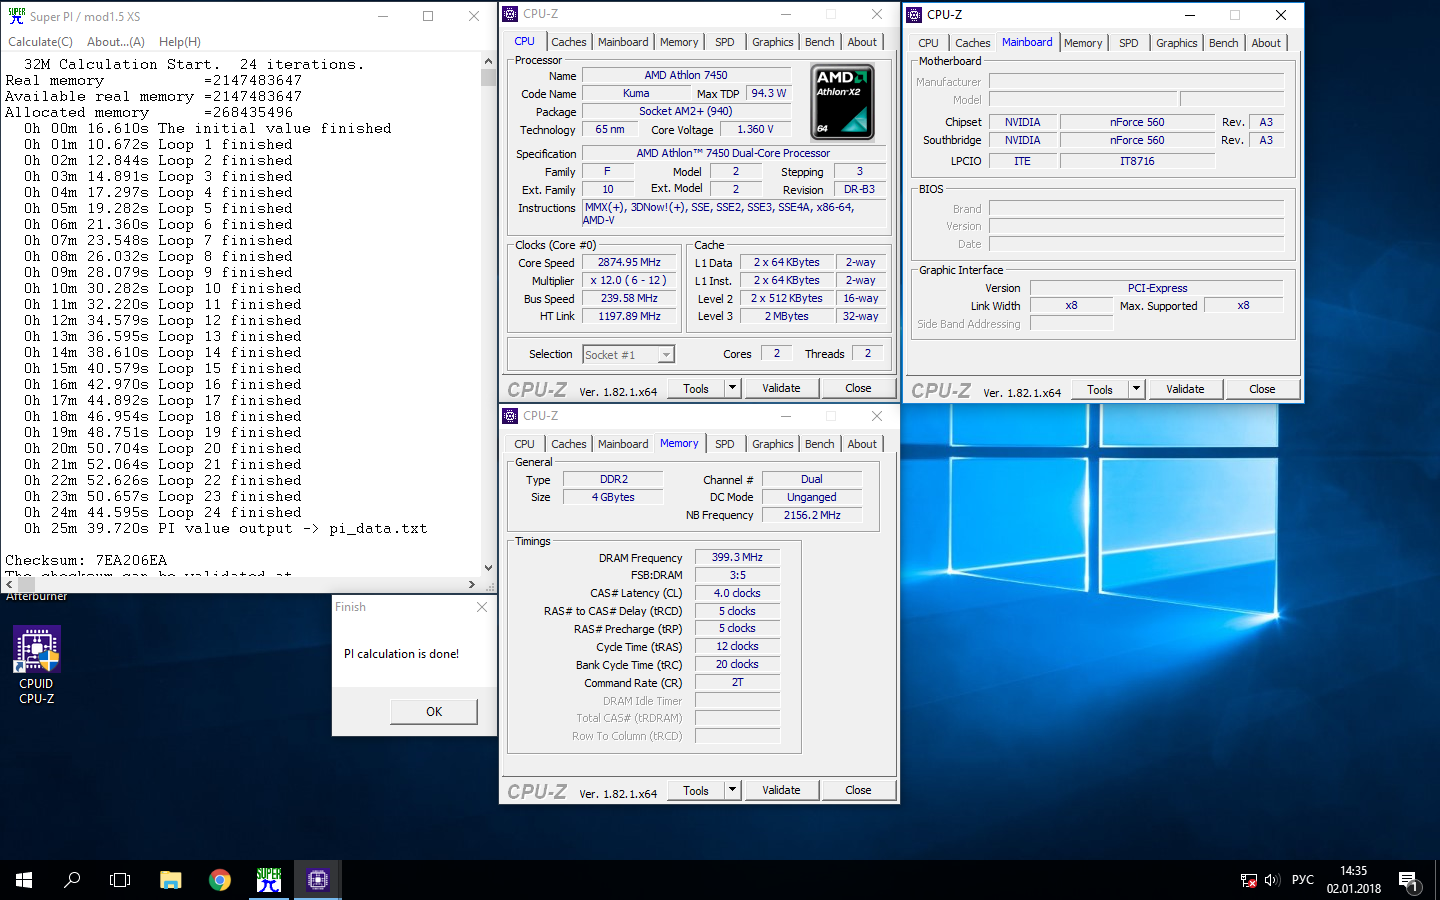Click the Core Speed value field

click(629, 262)
